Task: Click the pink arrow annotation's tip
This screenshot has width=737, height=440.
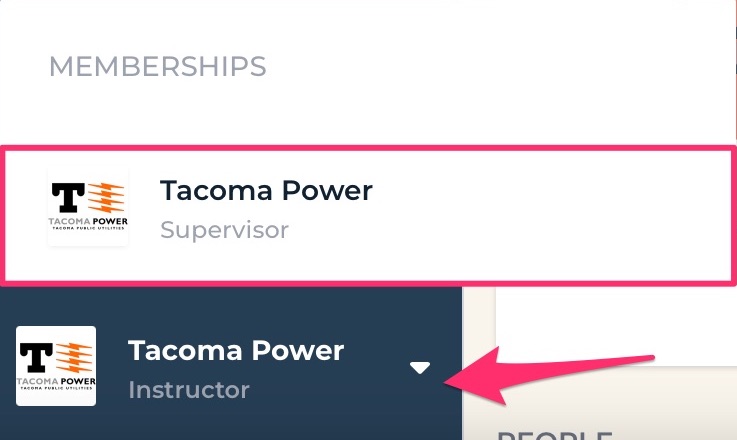Action: 447,381
